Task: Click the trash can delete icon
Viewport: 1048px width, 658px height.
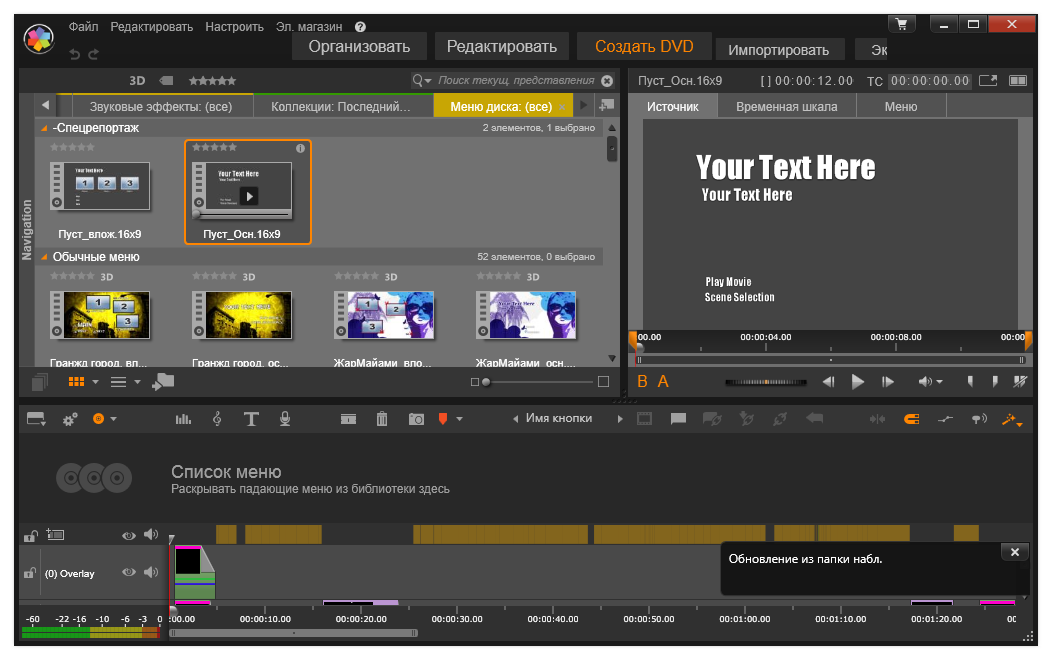Action: [381, 419]
